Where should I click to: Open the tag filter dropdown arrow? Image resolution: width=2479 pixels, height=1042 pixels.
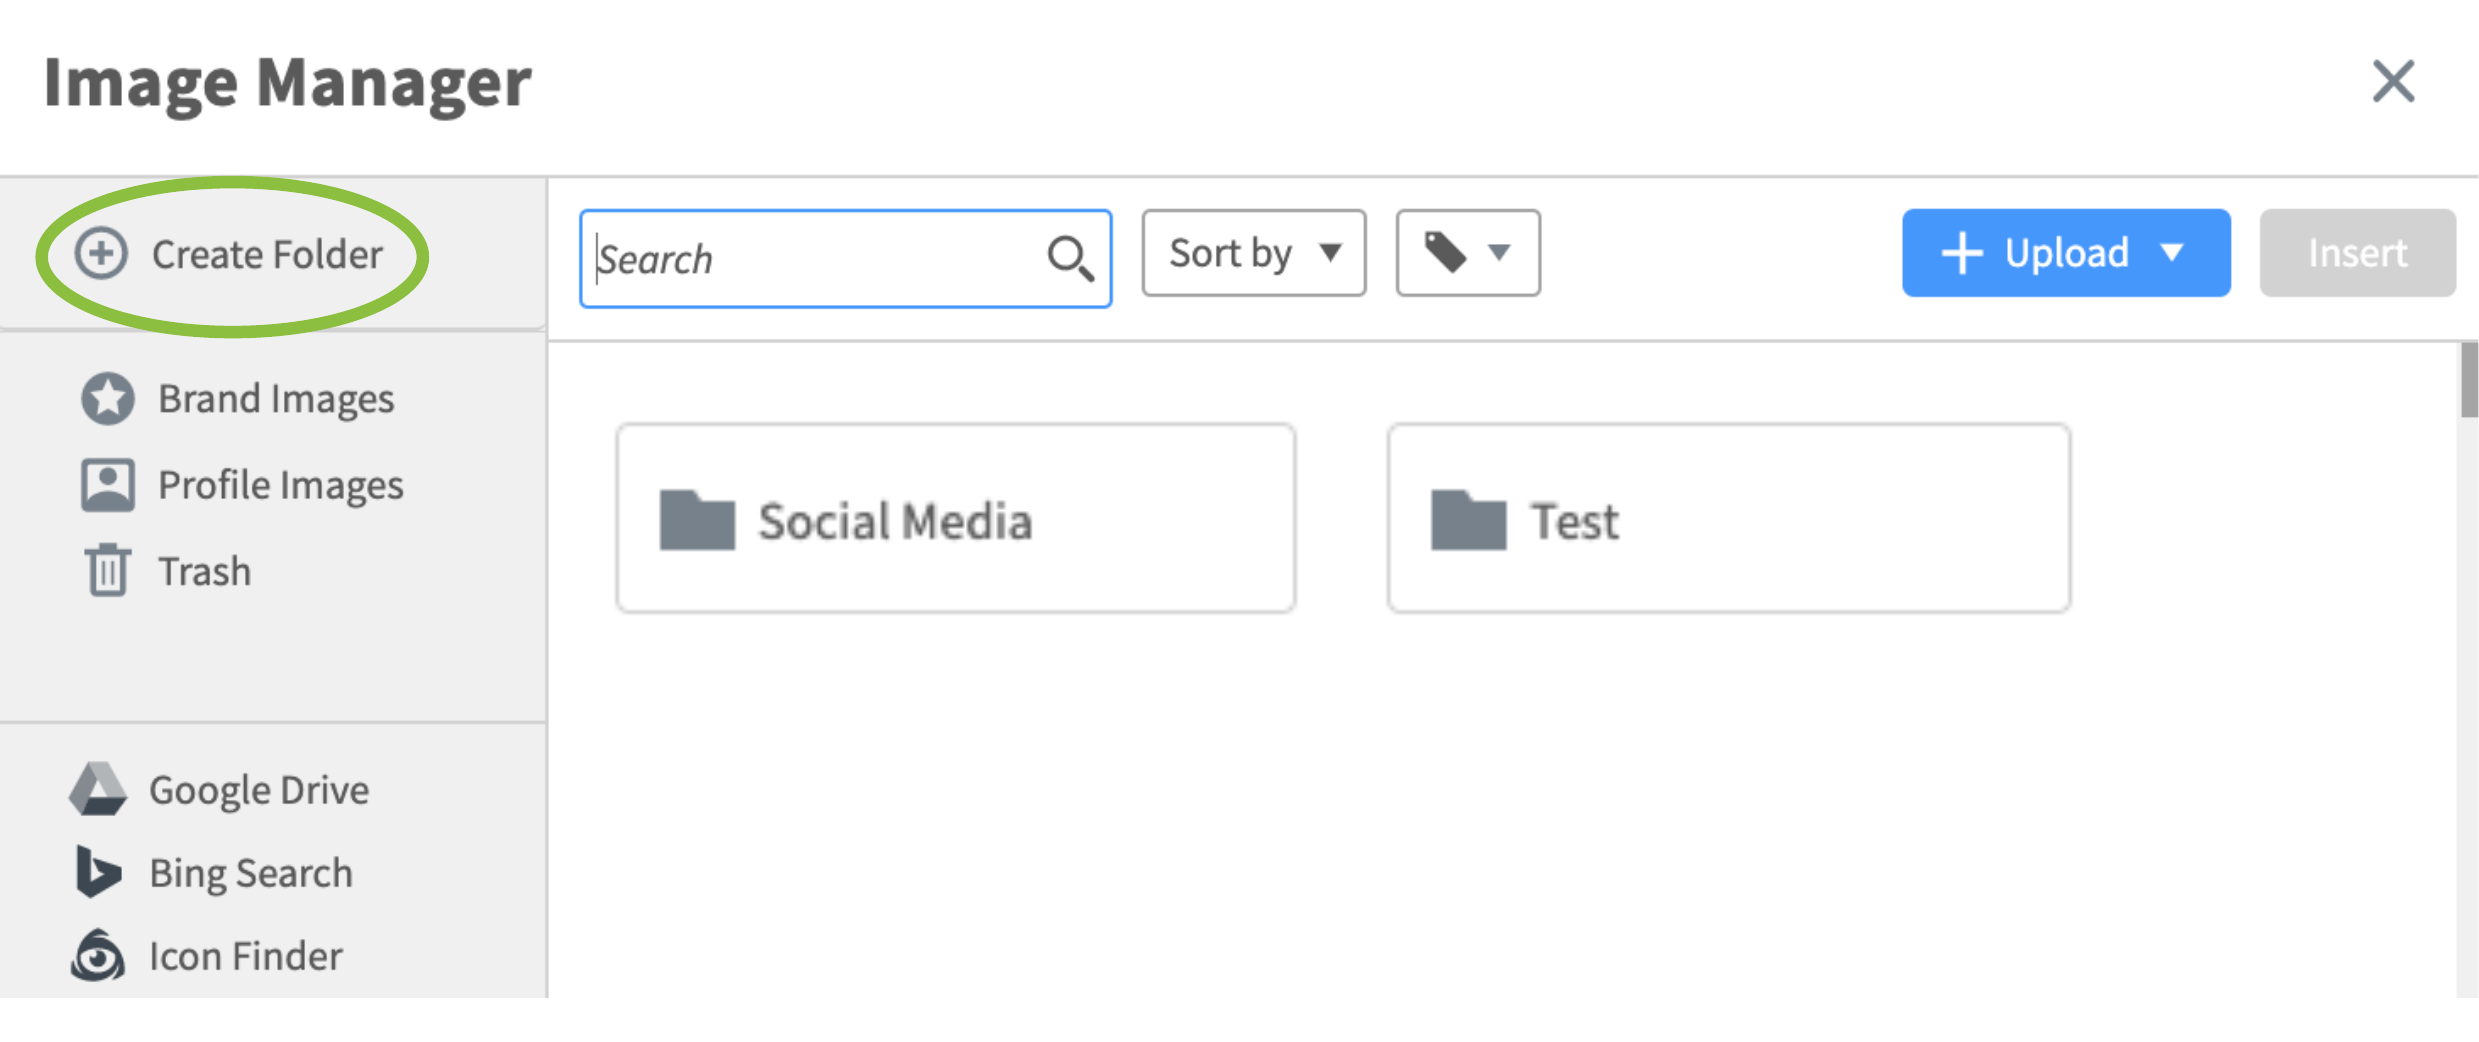[1499, 252]
